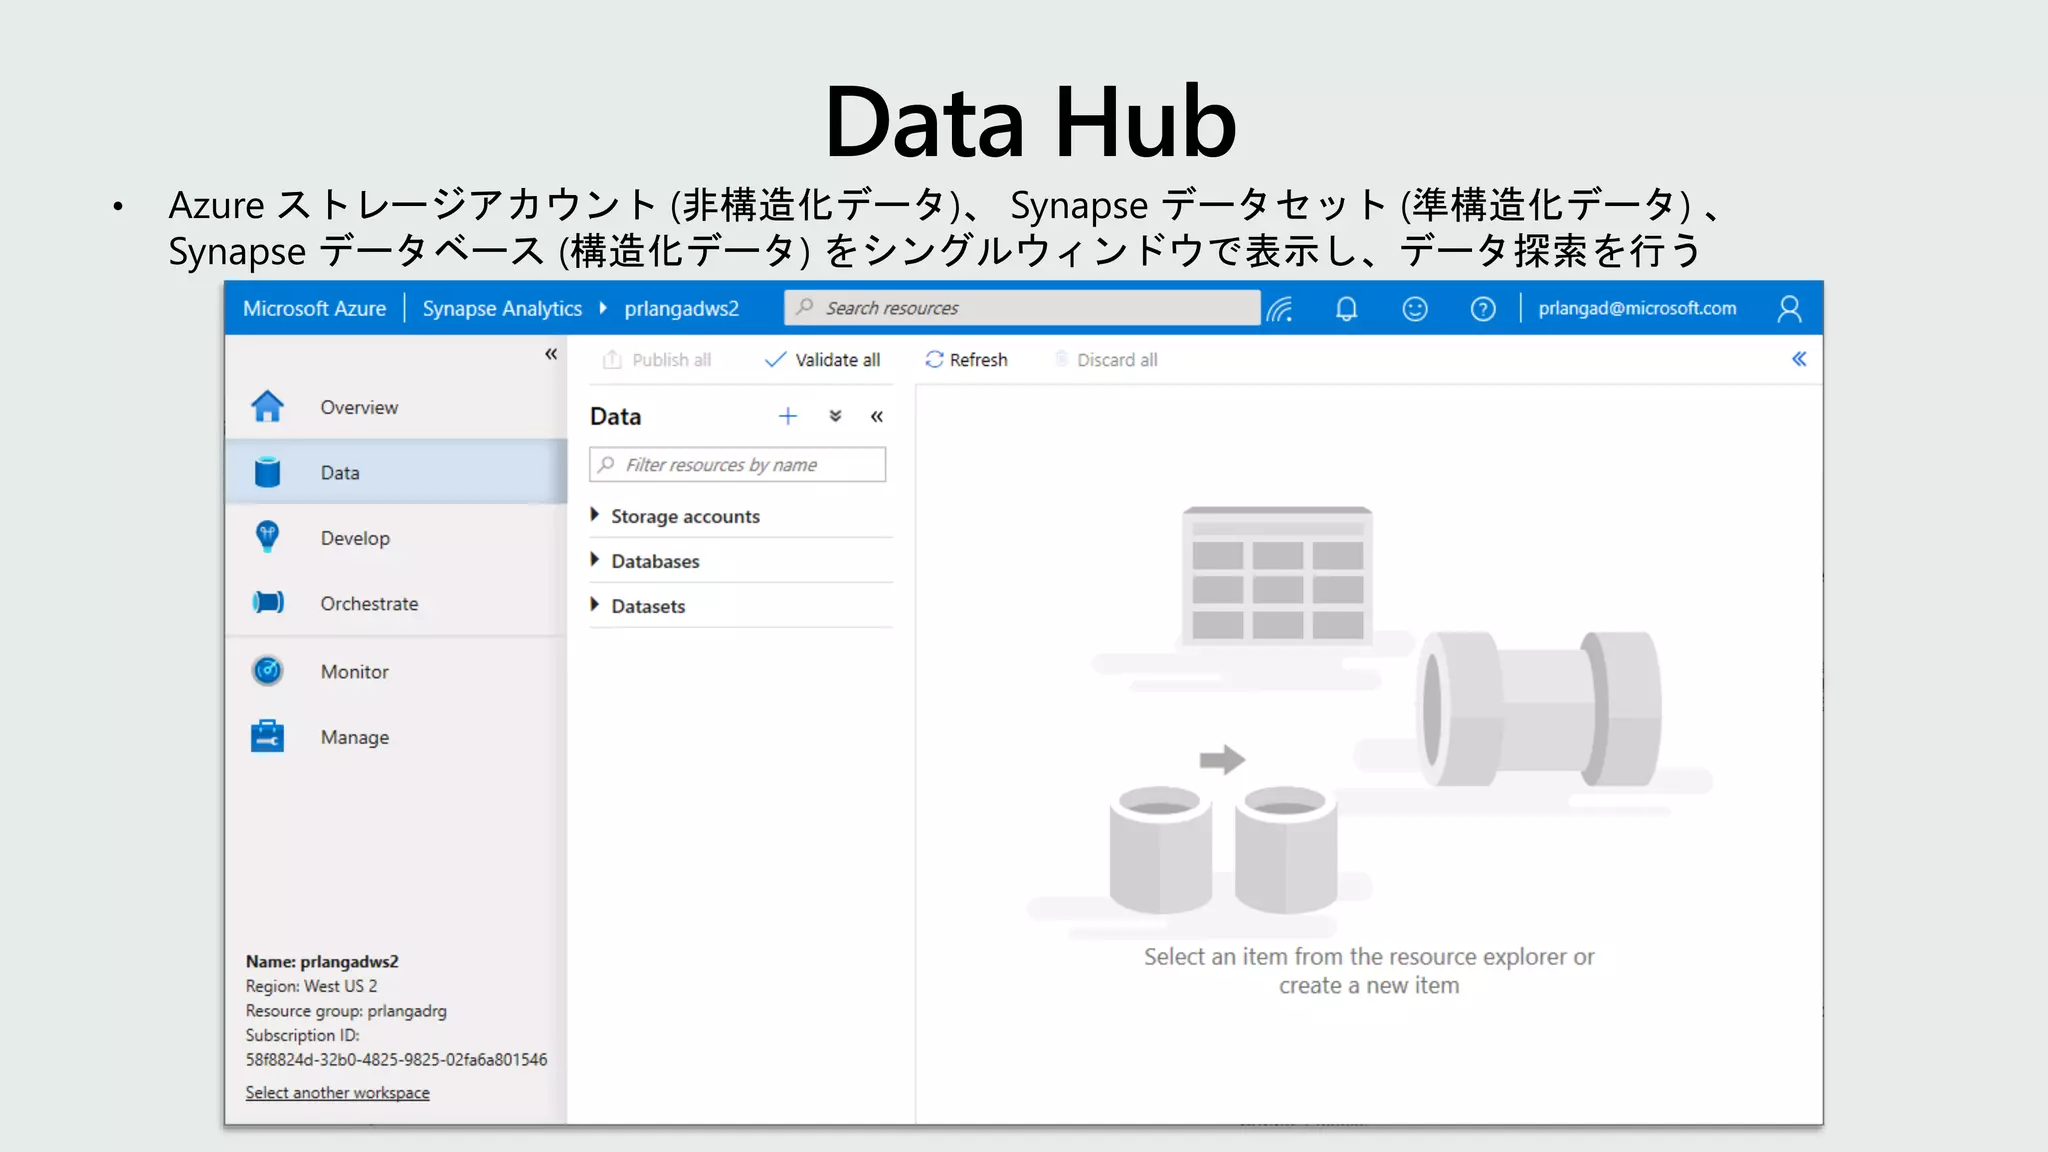Expand all items with double-chevron down
2048x1152 pixels.
835,416
